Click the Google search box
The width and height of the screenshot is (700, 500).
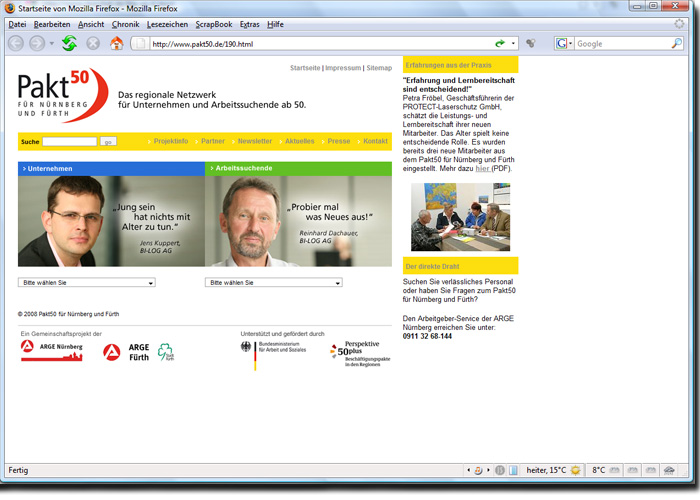tap(622, 44)
